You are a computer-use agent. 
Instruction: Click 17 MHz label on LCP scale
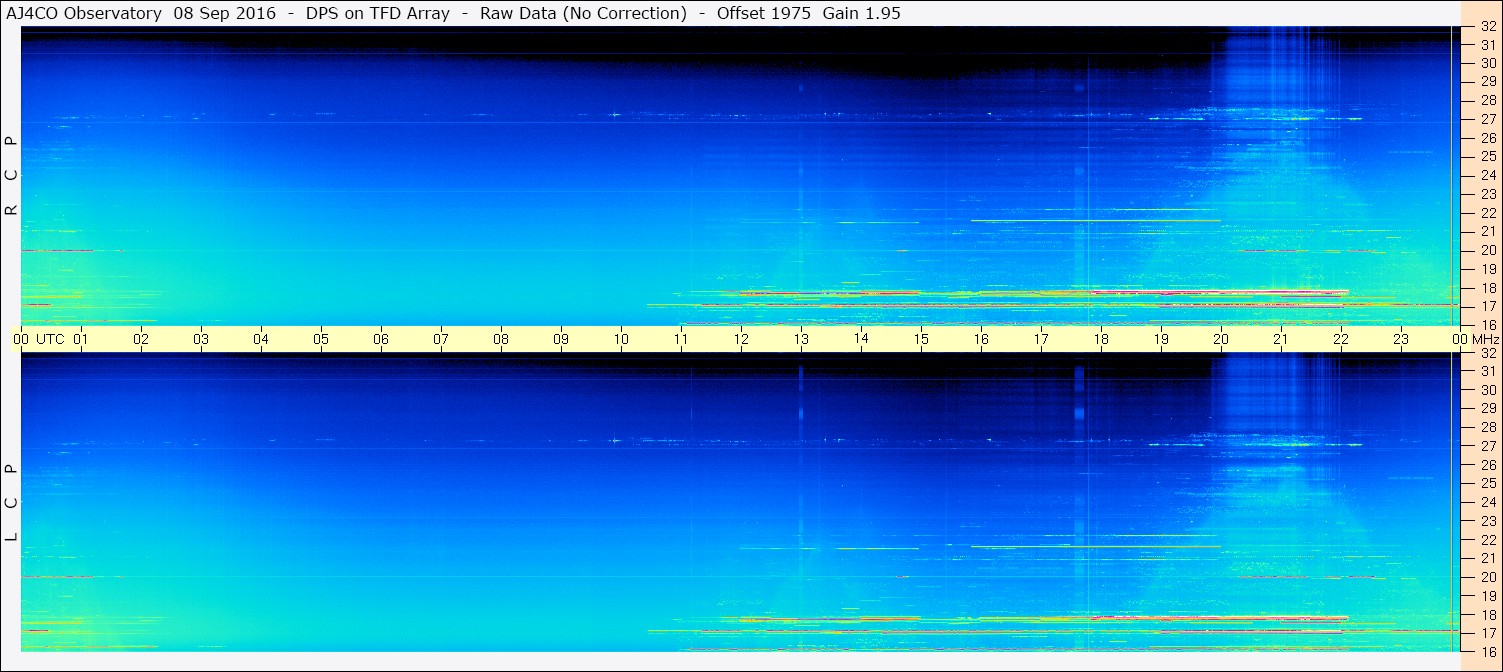click(1487, 633)
